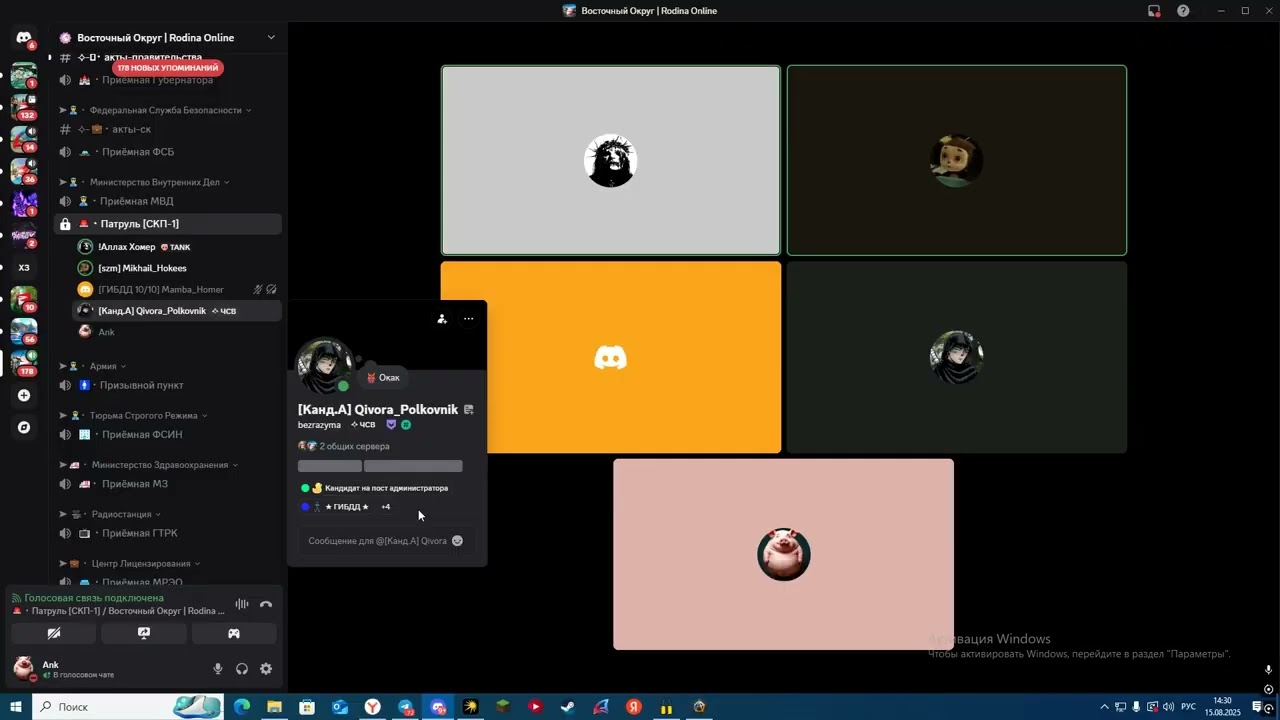
Task: Show the +4 additional roles in profile
Action: coord(386,507)
